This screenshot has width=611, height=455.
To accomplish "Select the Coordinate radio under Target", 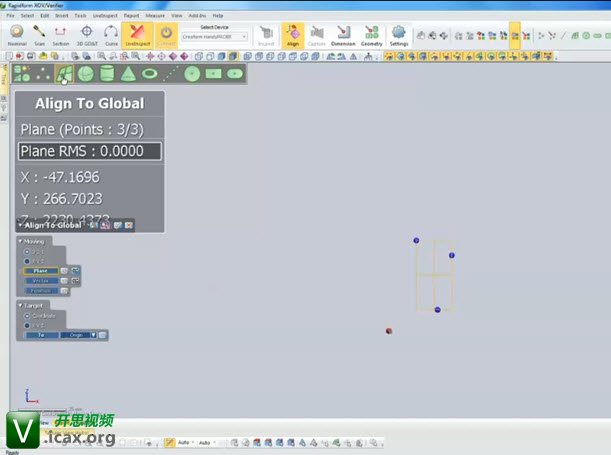I will point(27,316).
